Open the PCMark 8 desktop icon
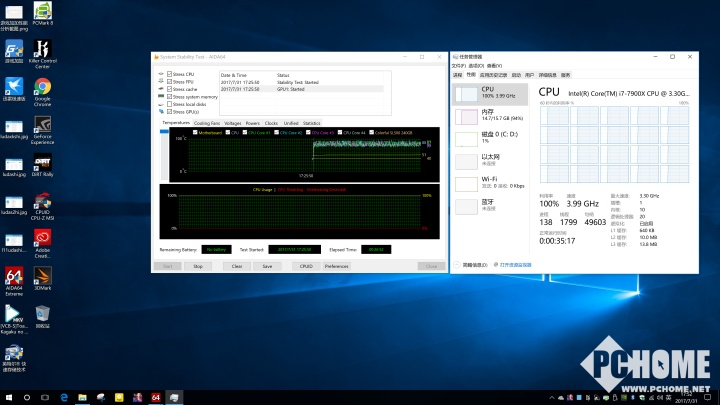 [x=42, y=14]
